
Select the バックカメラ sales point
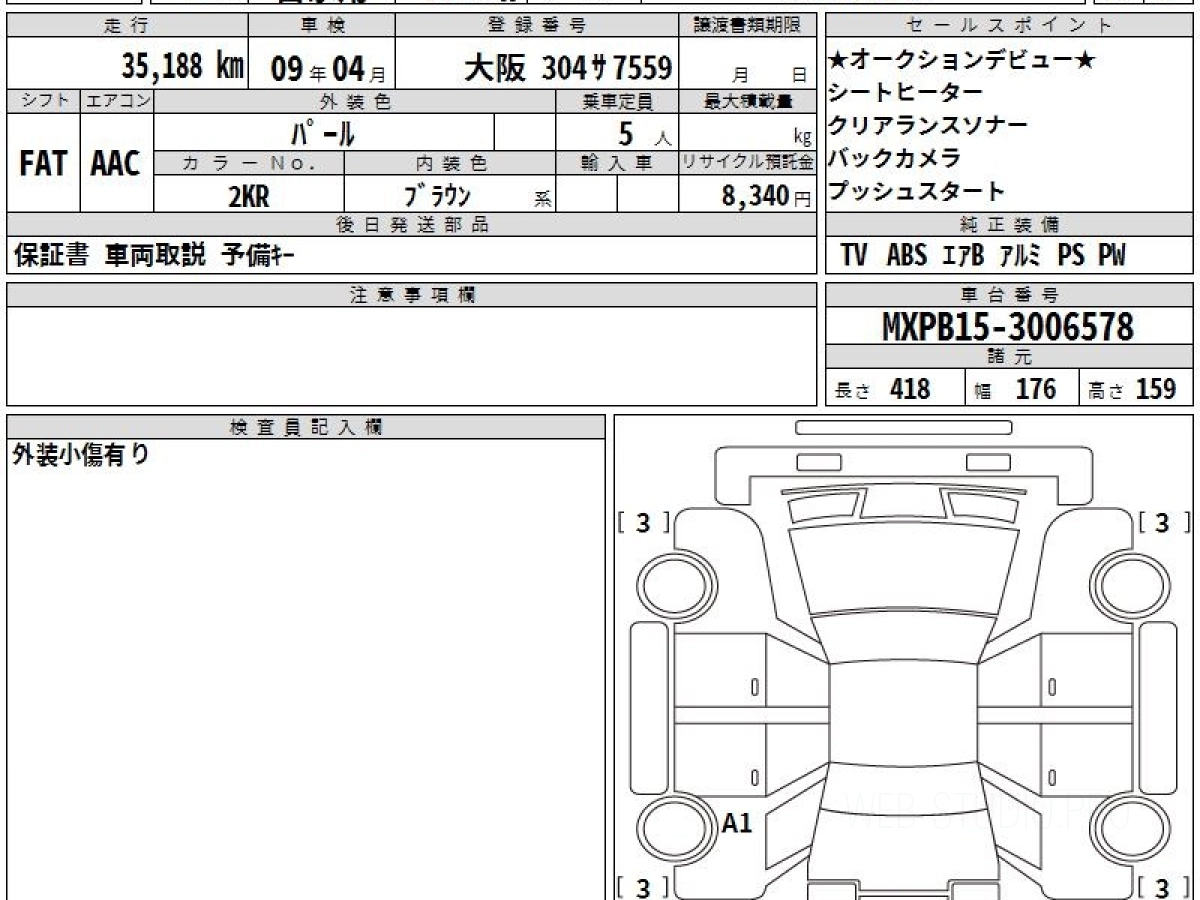click(x=894, y=158)
